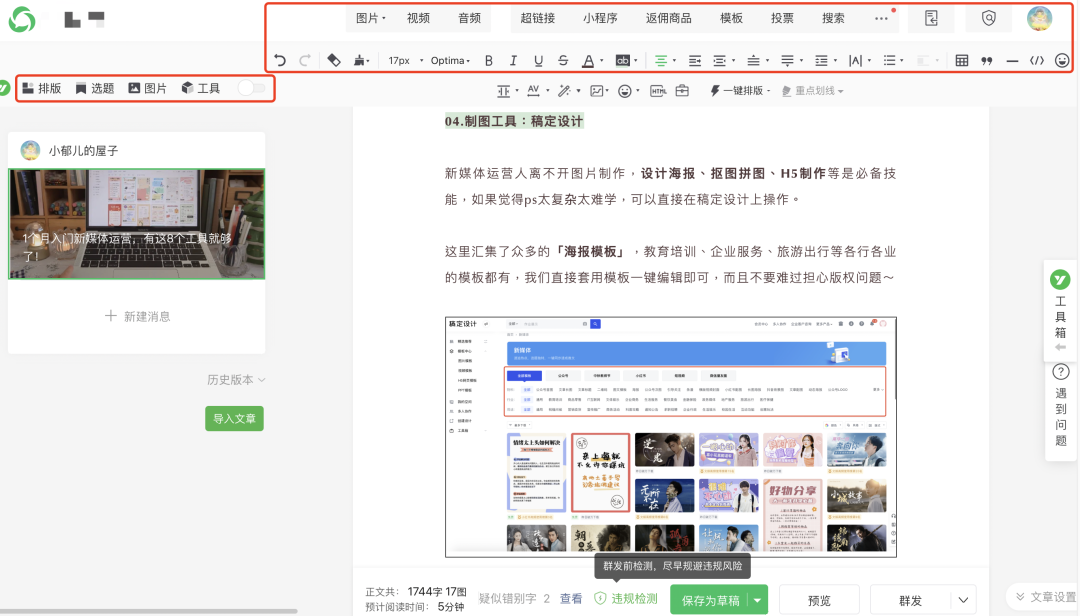The height and width of the screenshot is (616, 1080).
Task: Click the 预览 button
Action: point(819,600)
